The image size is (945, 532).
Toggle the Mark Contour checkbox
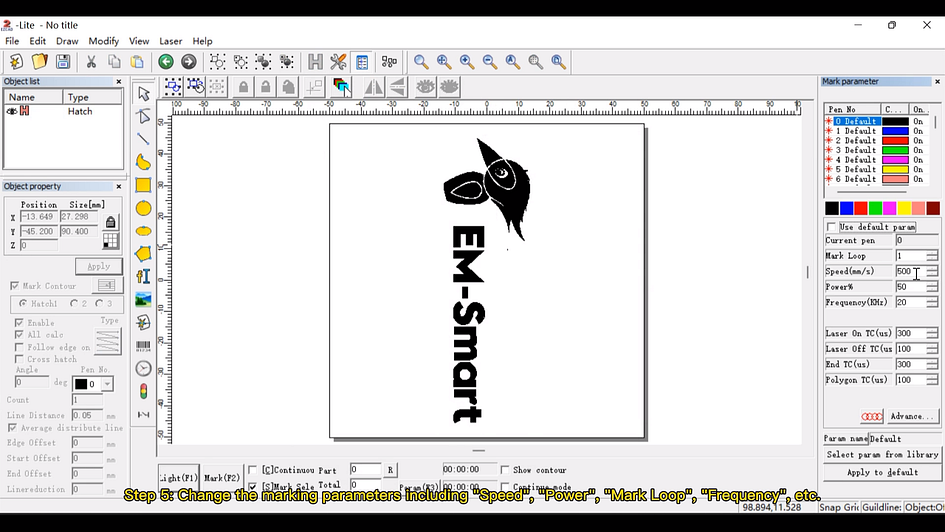click(x=14, y=286)
